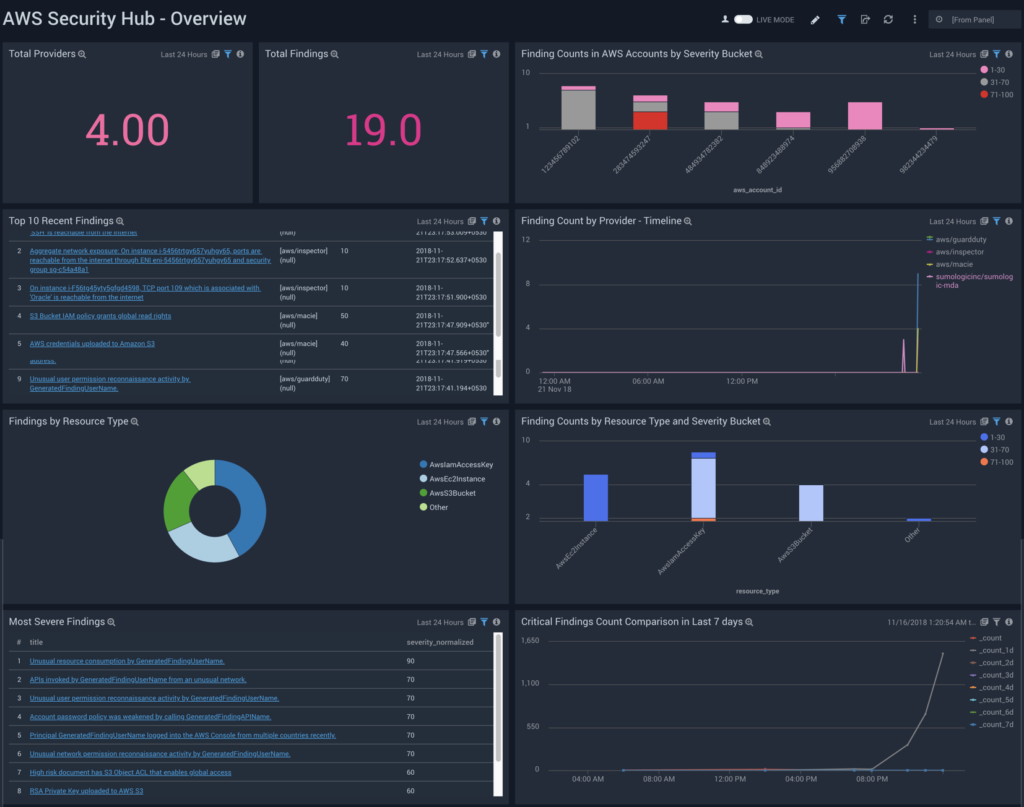
Task: Toggle AwsS3Bucket in the donut chart legend
Action: pyautogui.click(x=447, y=493)
